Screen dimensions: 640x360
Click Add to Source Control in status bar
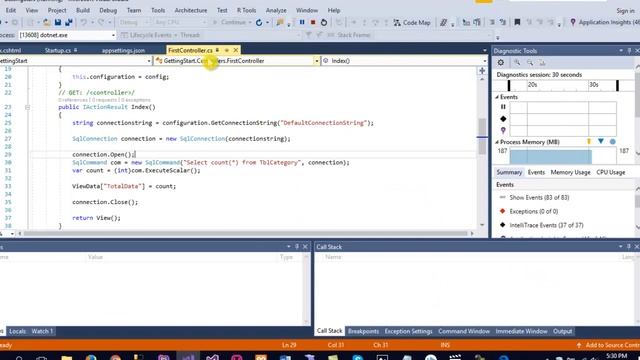(x=608, y=345)
